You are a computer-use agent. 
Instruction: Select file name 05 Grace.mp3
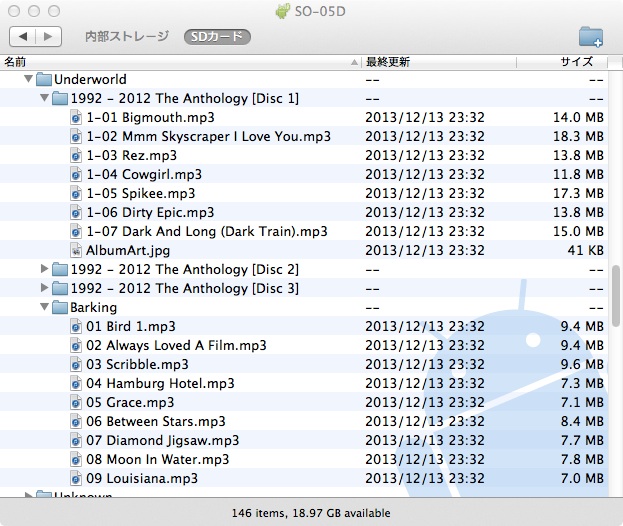point(130,403)
